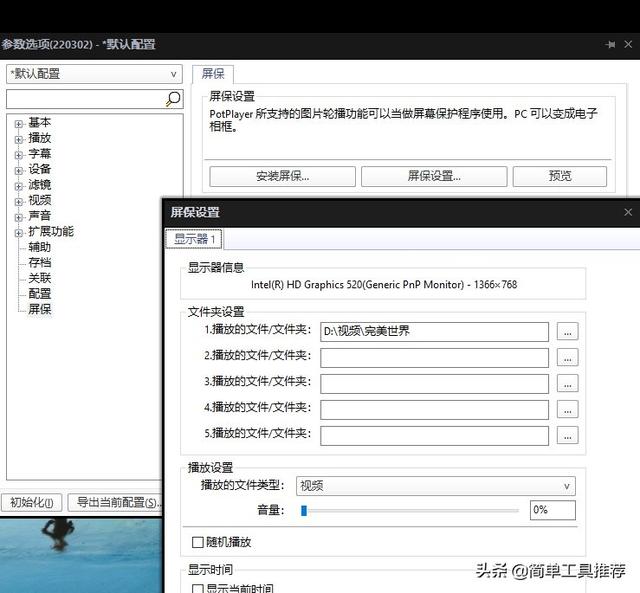Select 扩展功能 label in the settings tree
Screen dimensions: 640x593
coord(51,231)
